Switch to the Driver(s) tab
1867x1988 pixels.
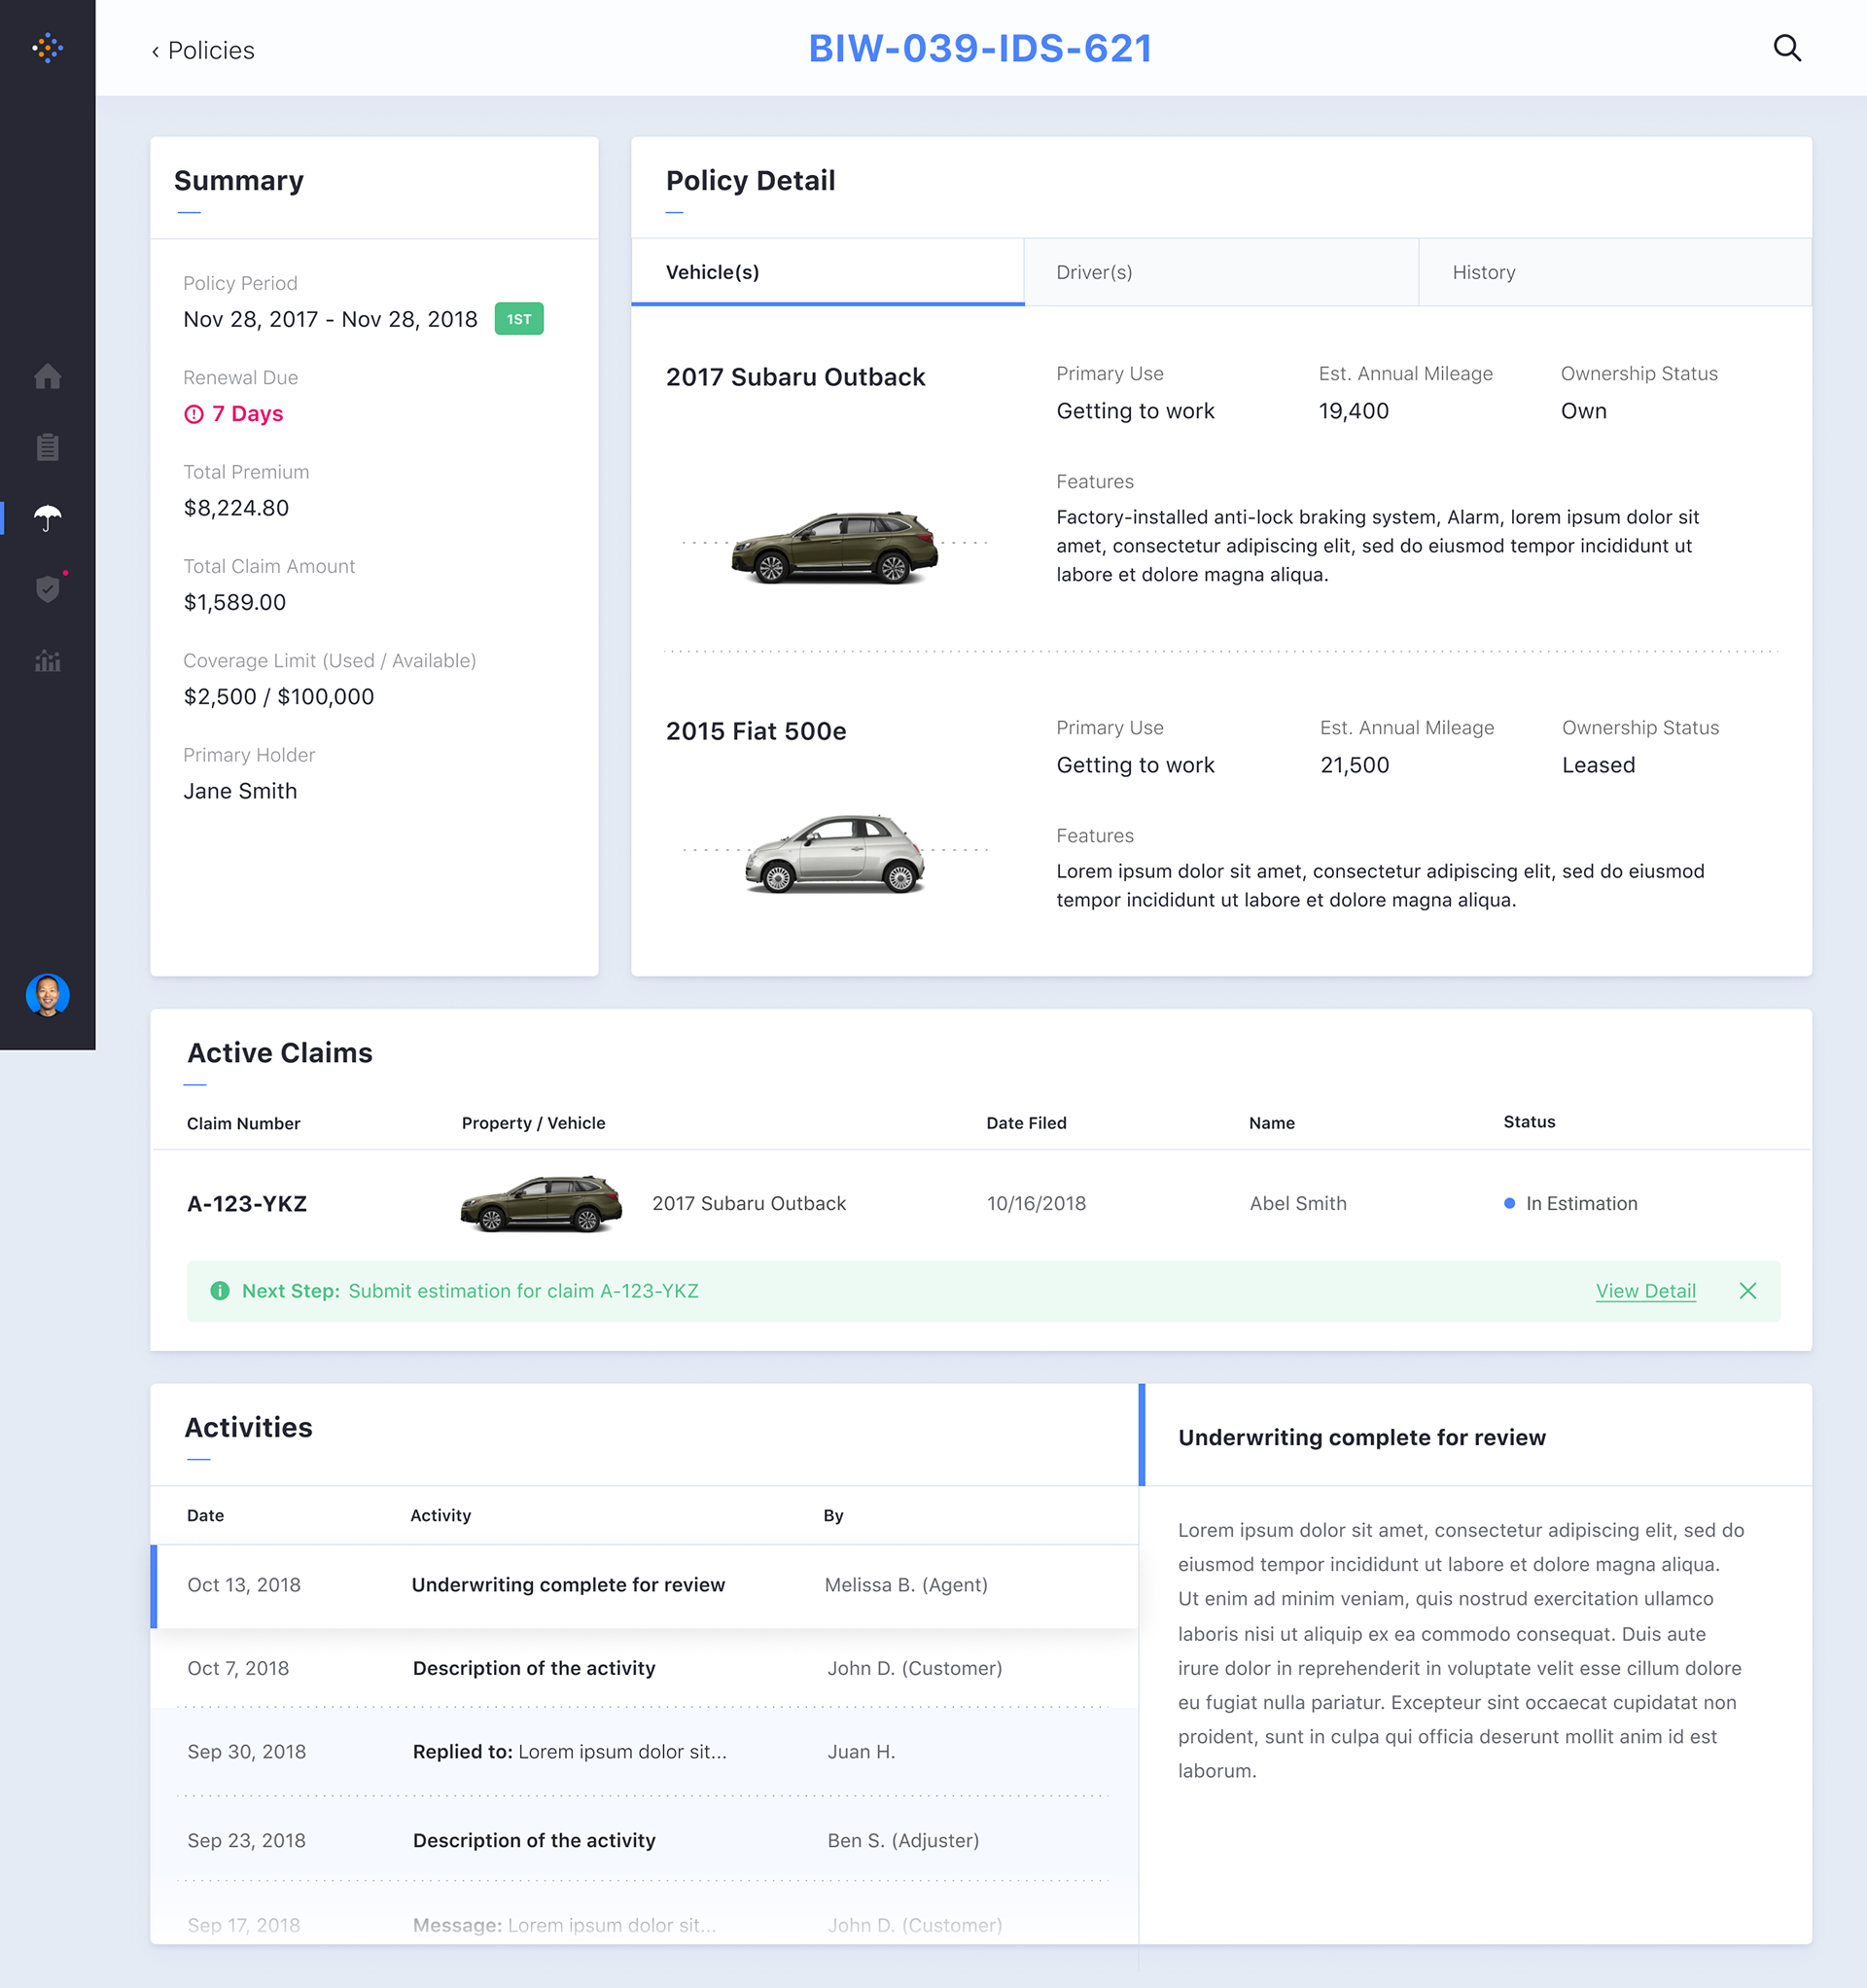[1094, 272]
